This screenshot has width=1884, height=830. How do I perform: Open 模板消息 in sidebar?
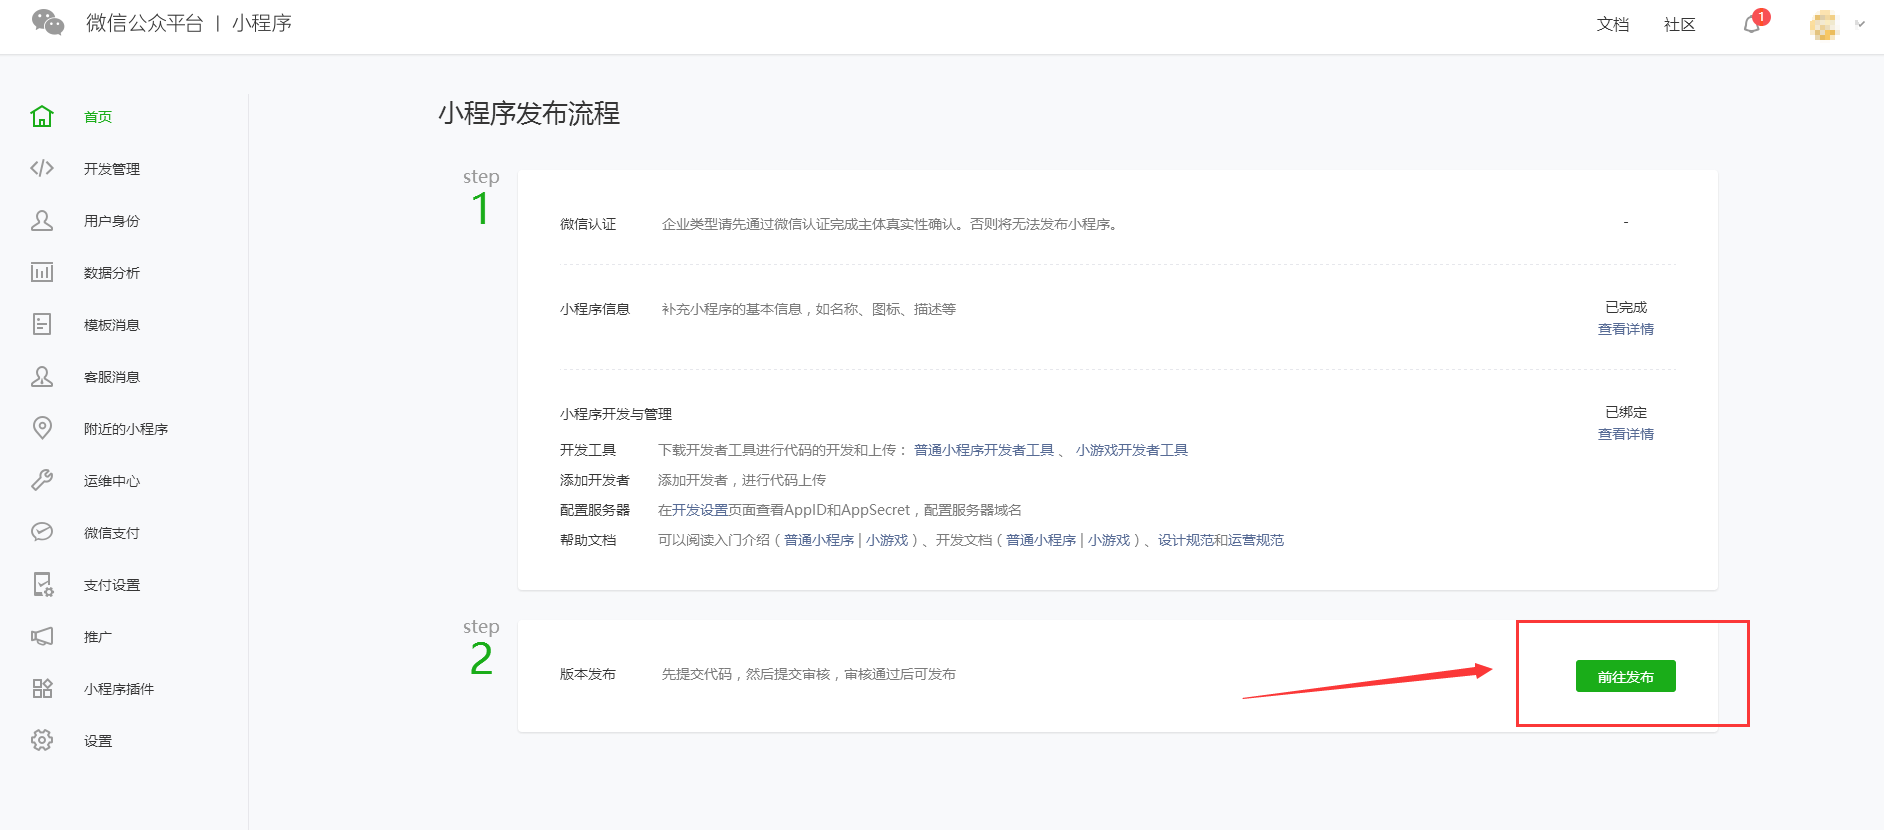tap(112, 325)
